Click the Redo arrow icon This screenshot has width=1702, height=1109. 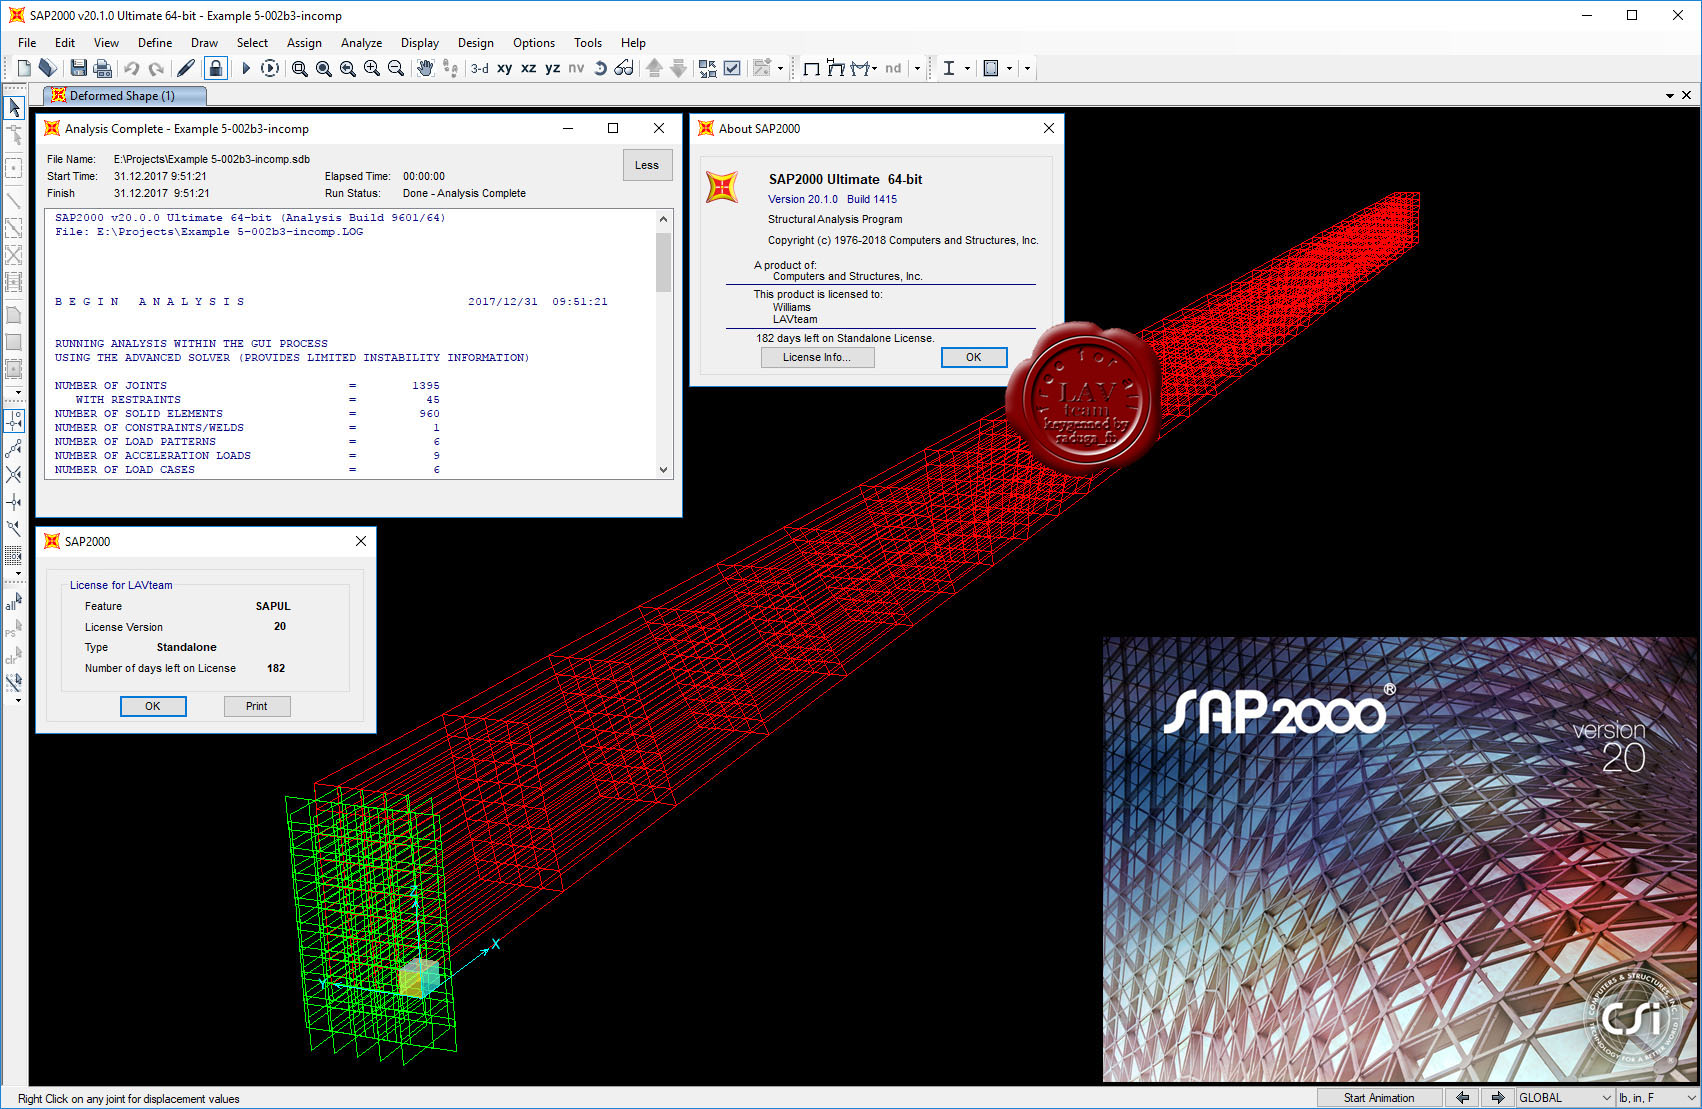(x=156, y=68)
